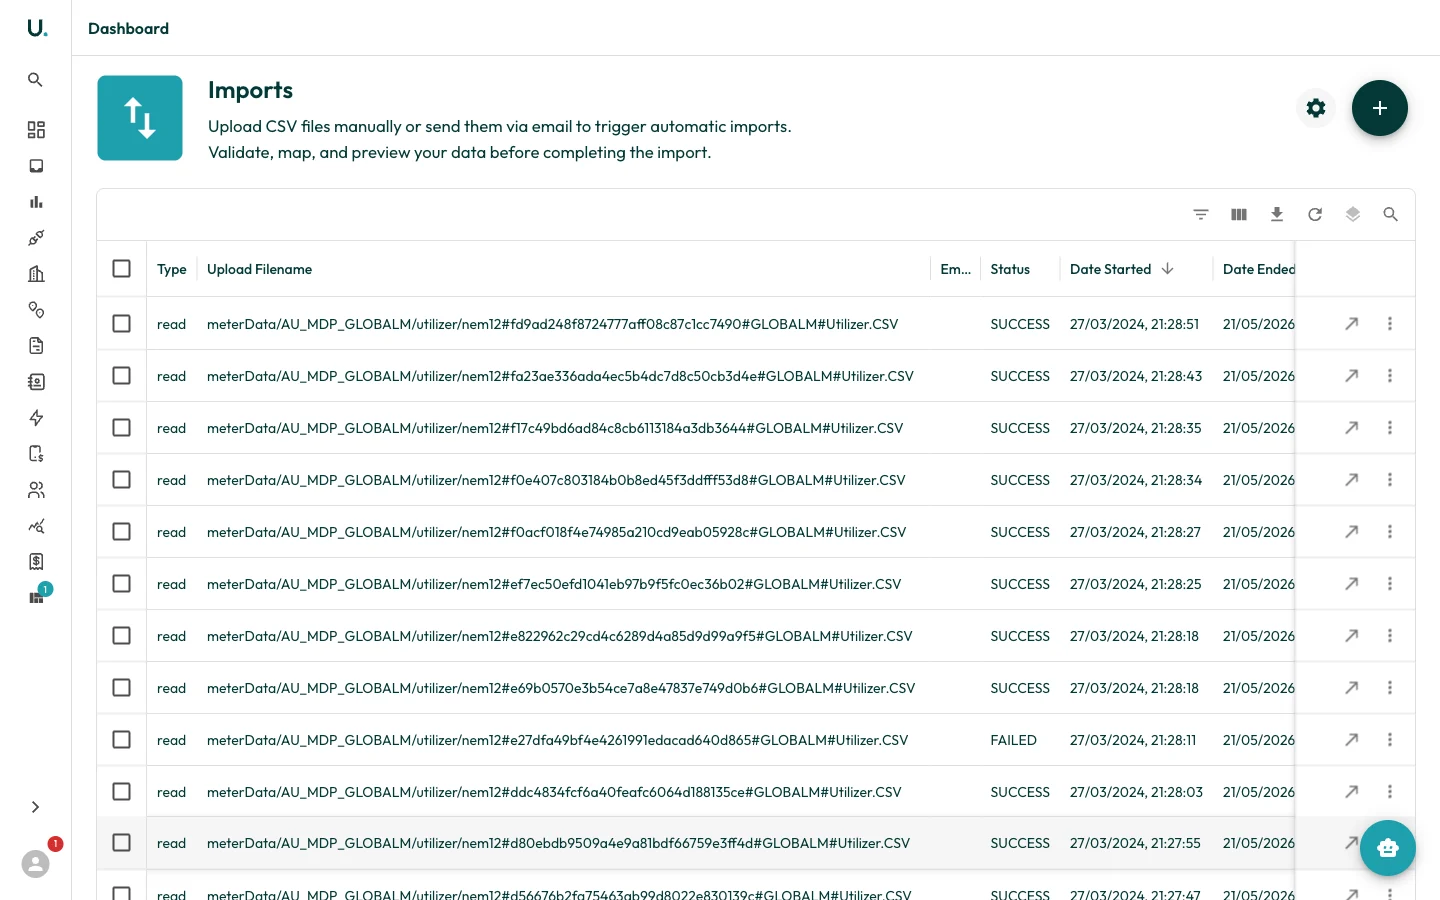Click filename nem12#ddc4834fcf6a40fe...Utilizer.CSV

coord(554,792)
